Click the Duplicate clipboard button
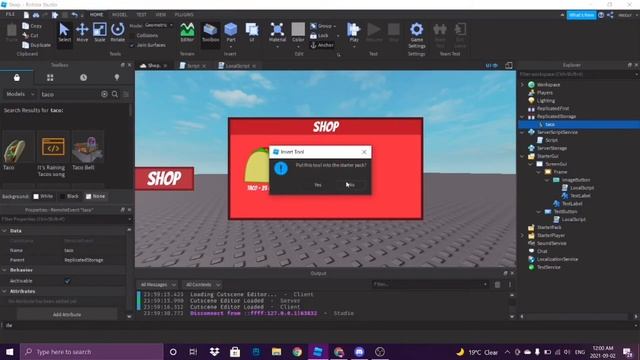Viewport: 640px width, 360px height. click(37, 45)
